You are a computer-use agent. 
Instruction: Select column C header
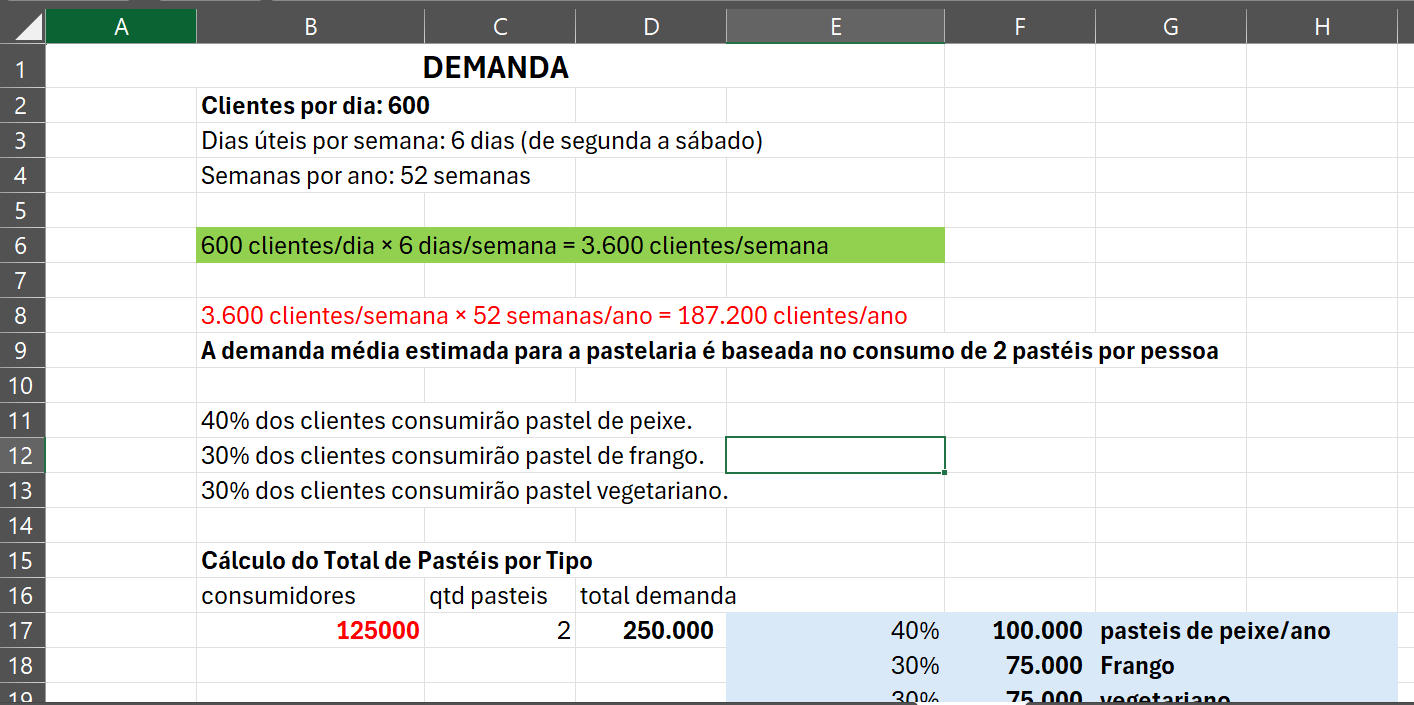[x=500, y=27]
